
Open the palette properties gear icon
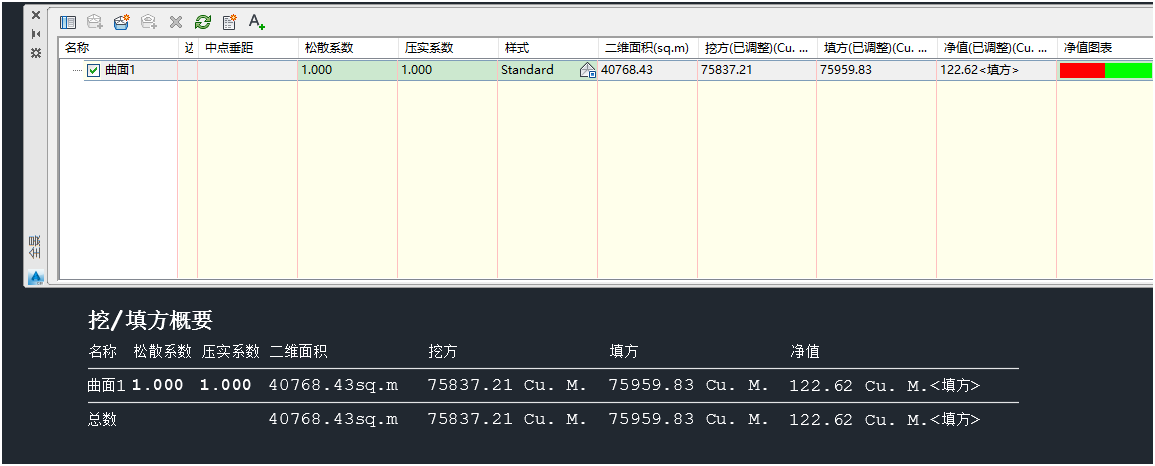click(35, 53)
